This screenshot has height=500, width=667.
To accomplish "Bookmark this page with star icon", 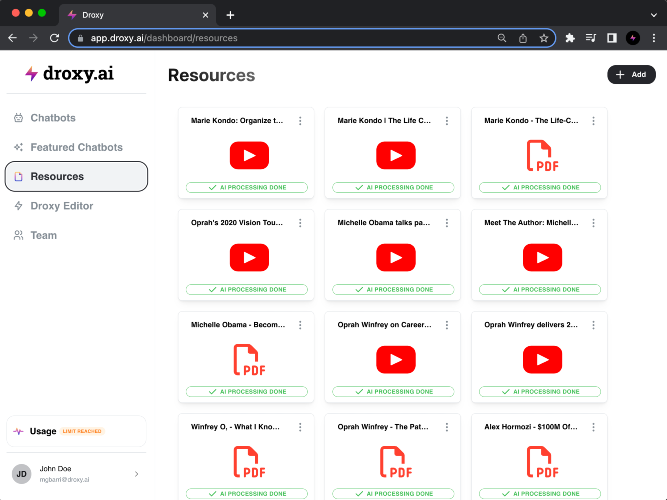I will click(x=544, y=38).
